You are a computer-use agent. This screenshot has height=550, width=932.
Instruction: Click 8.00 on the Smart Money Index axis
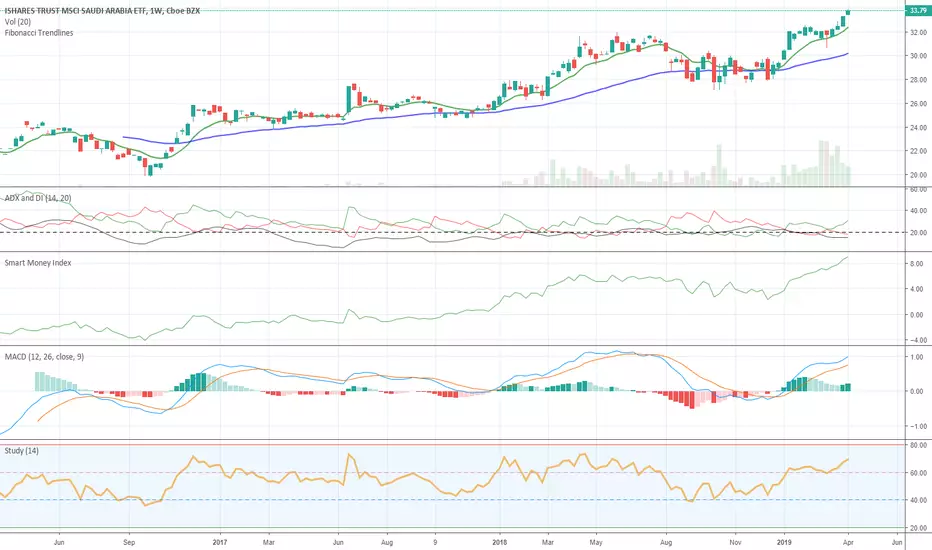coord(917,263)
